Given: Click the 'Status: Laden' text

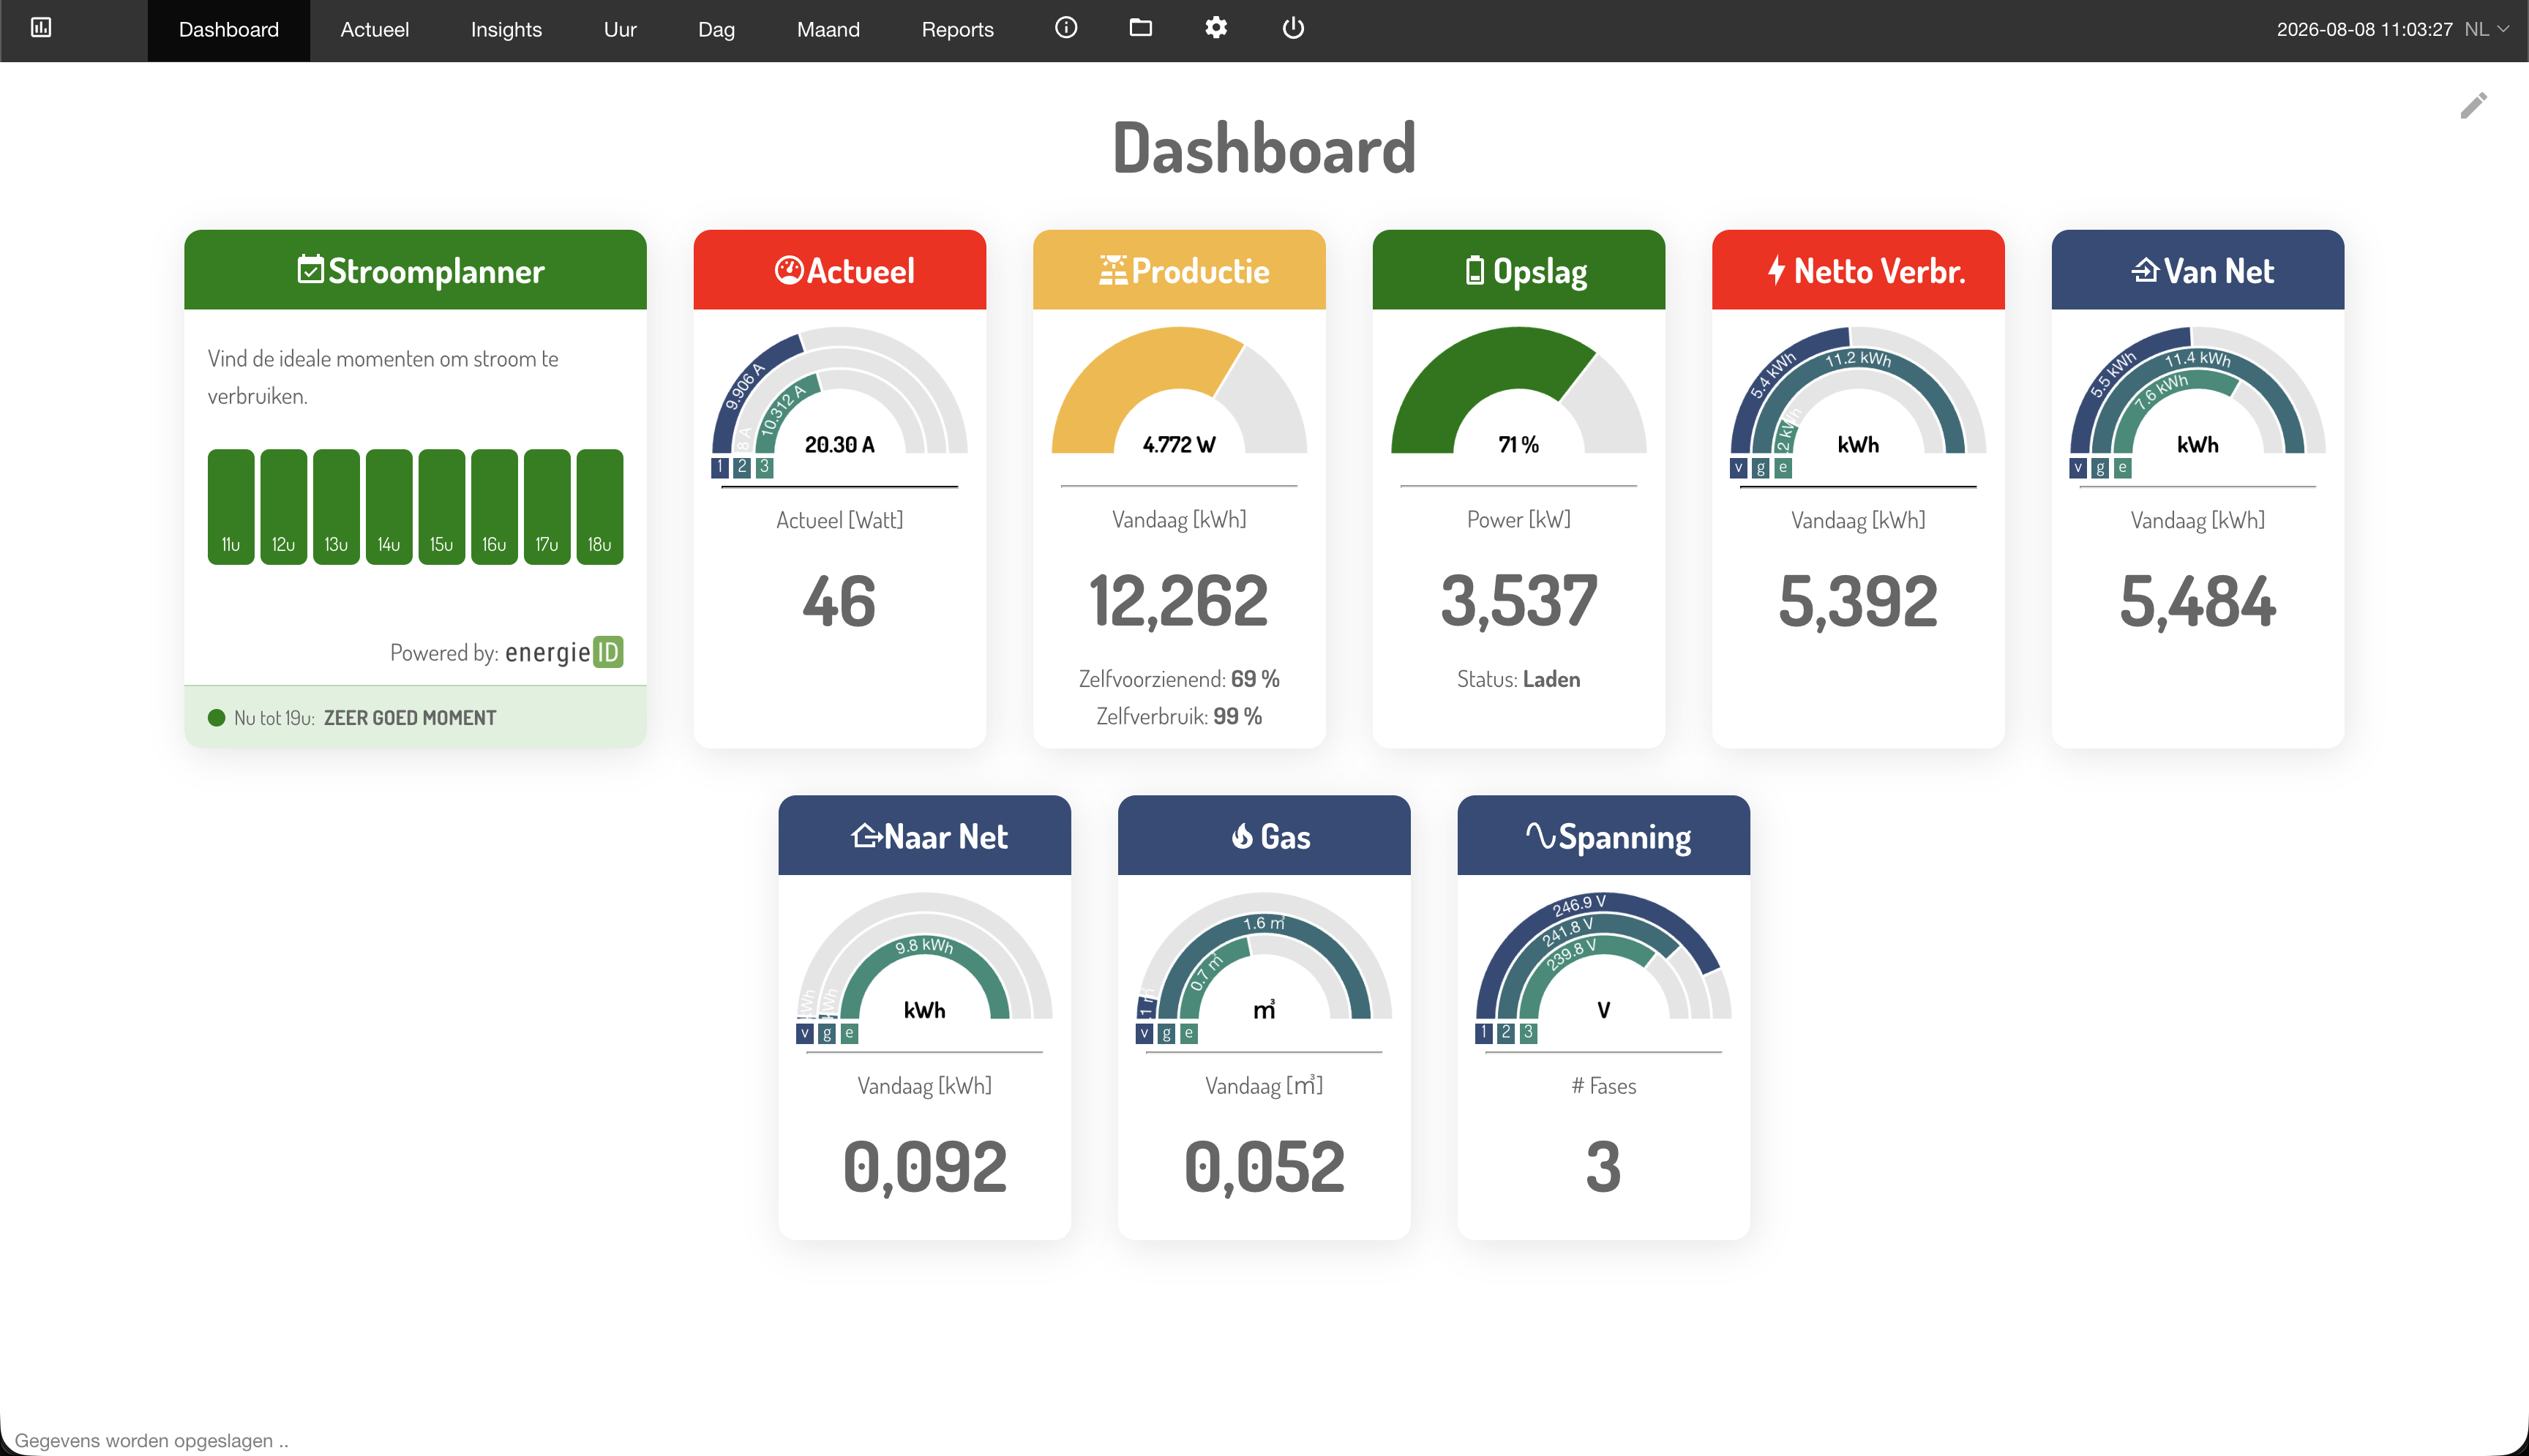Looking at the screenshot, I should pos(1518,679).
